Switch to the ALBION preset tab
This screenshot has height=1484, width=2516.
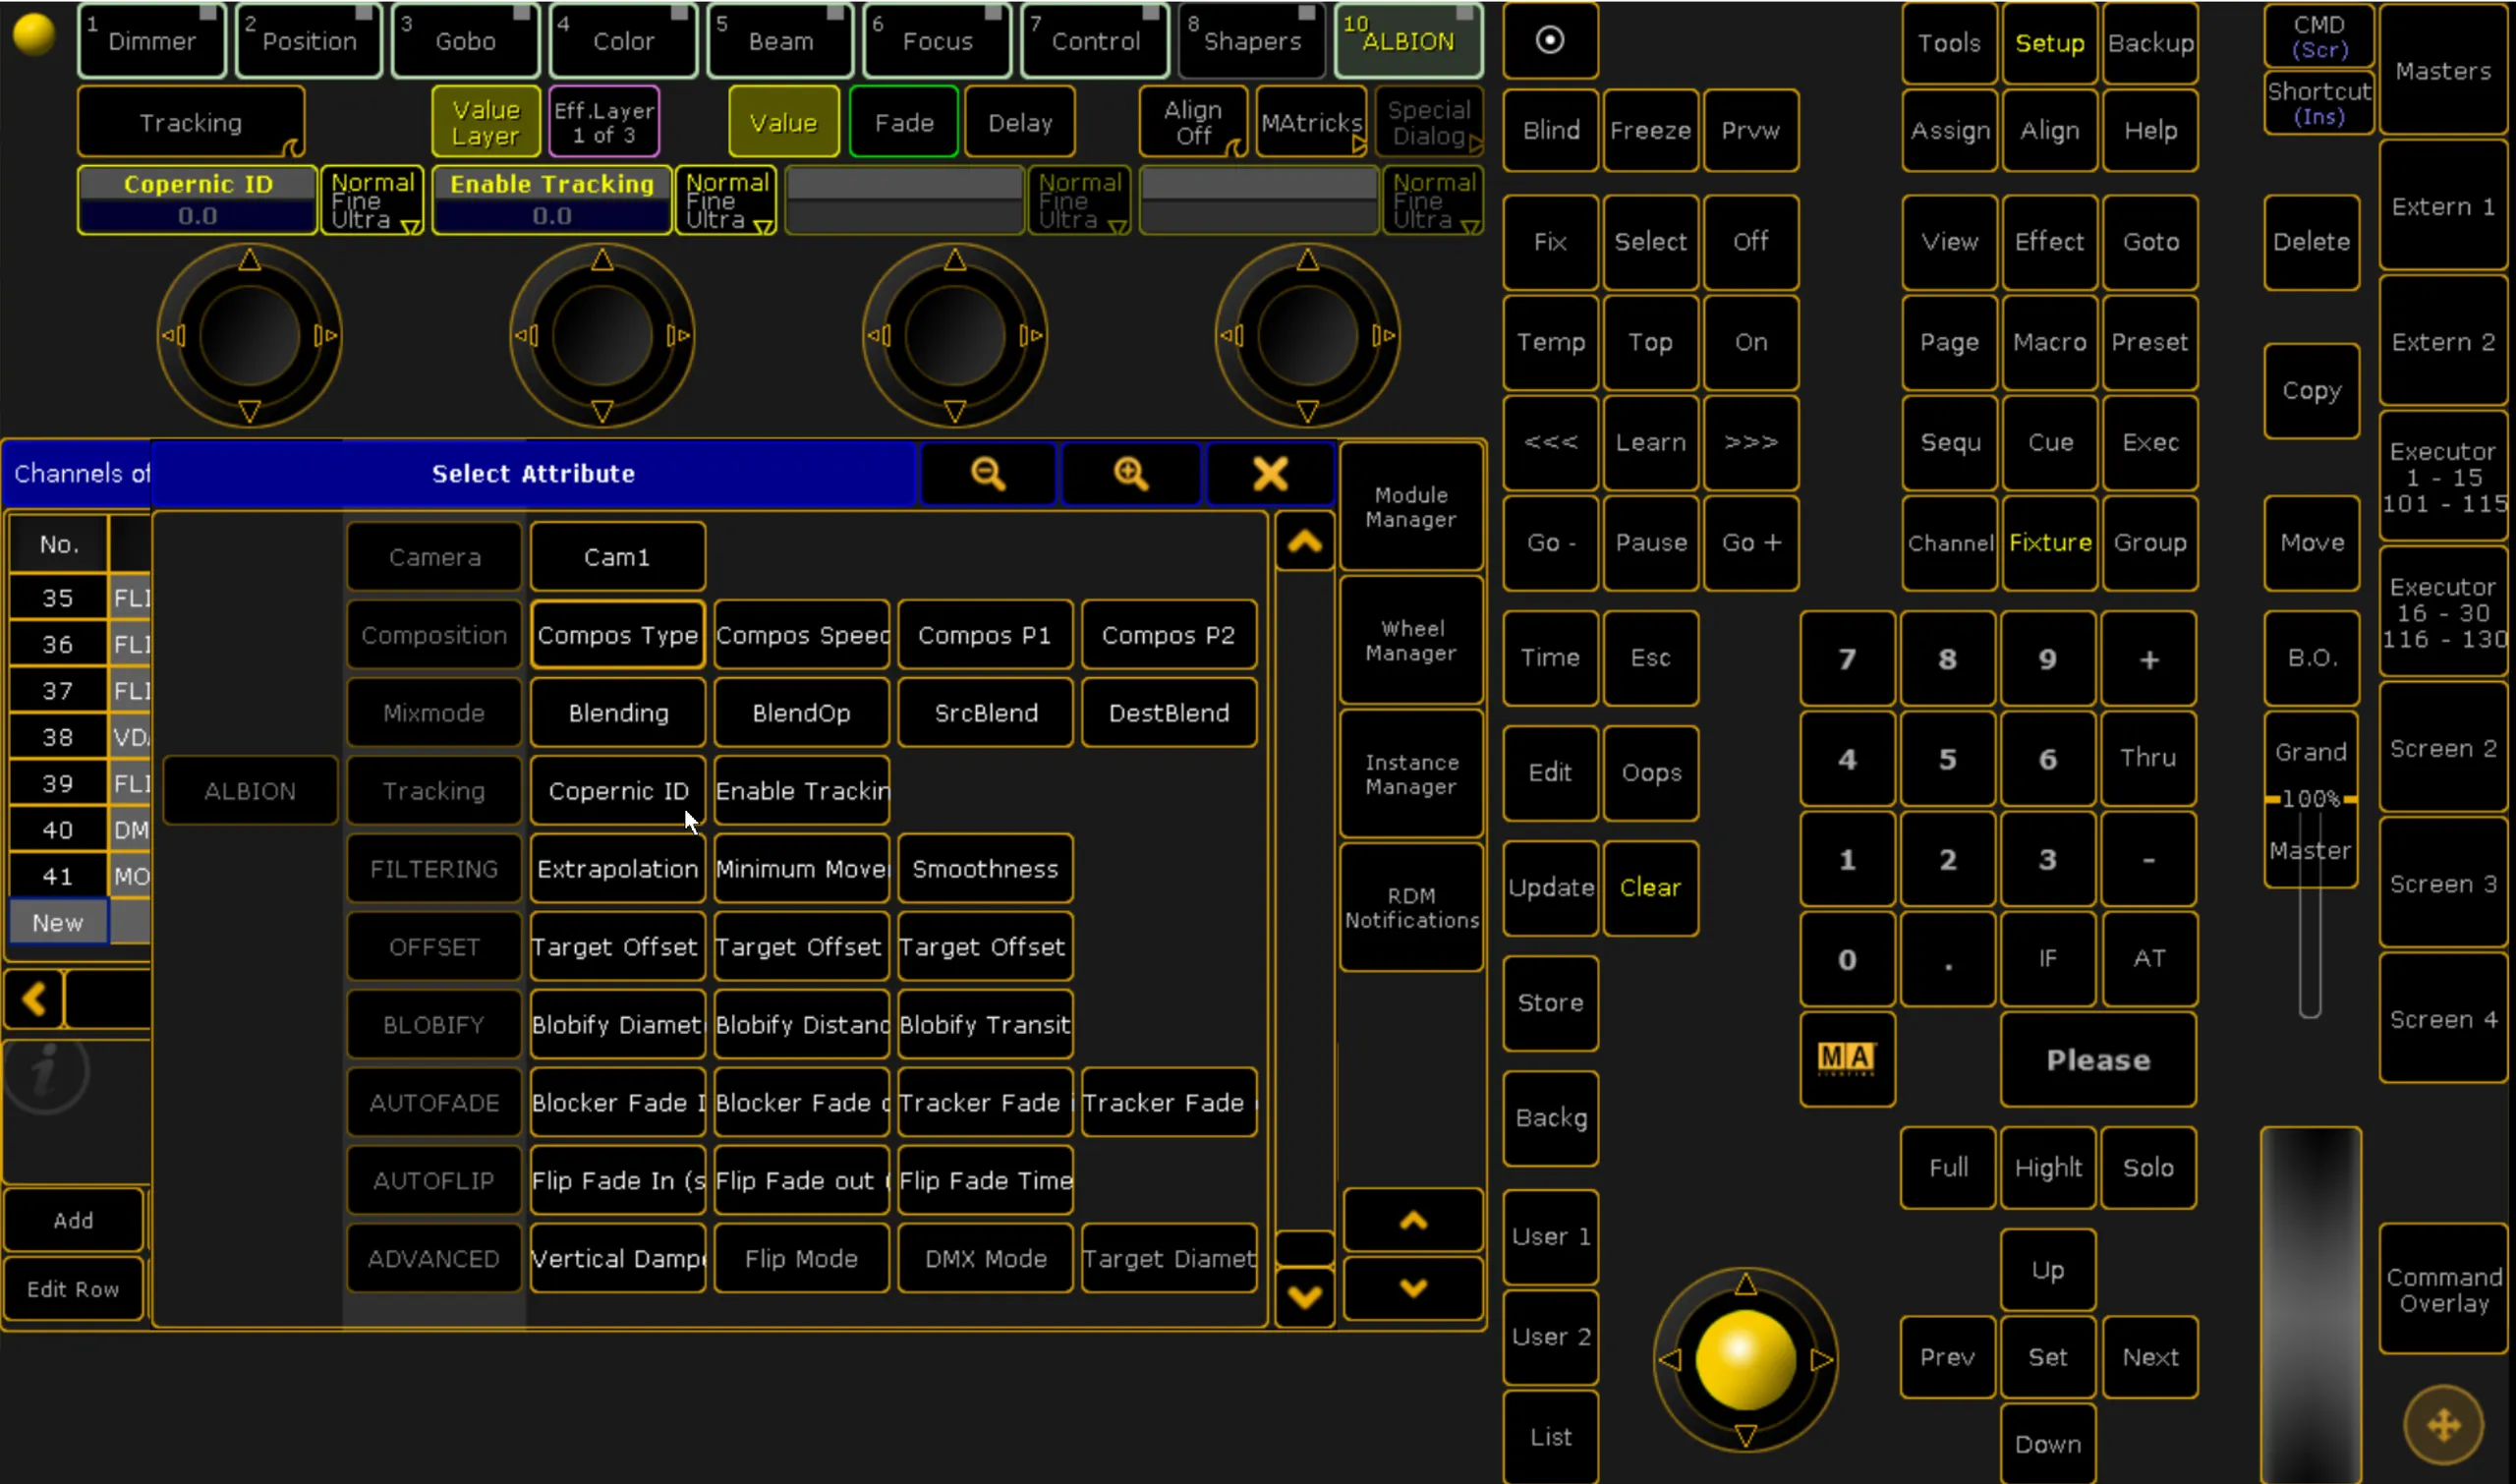1408,40
